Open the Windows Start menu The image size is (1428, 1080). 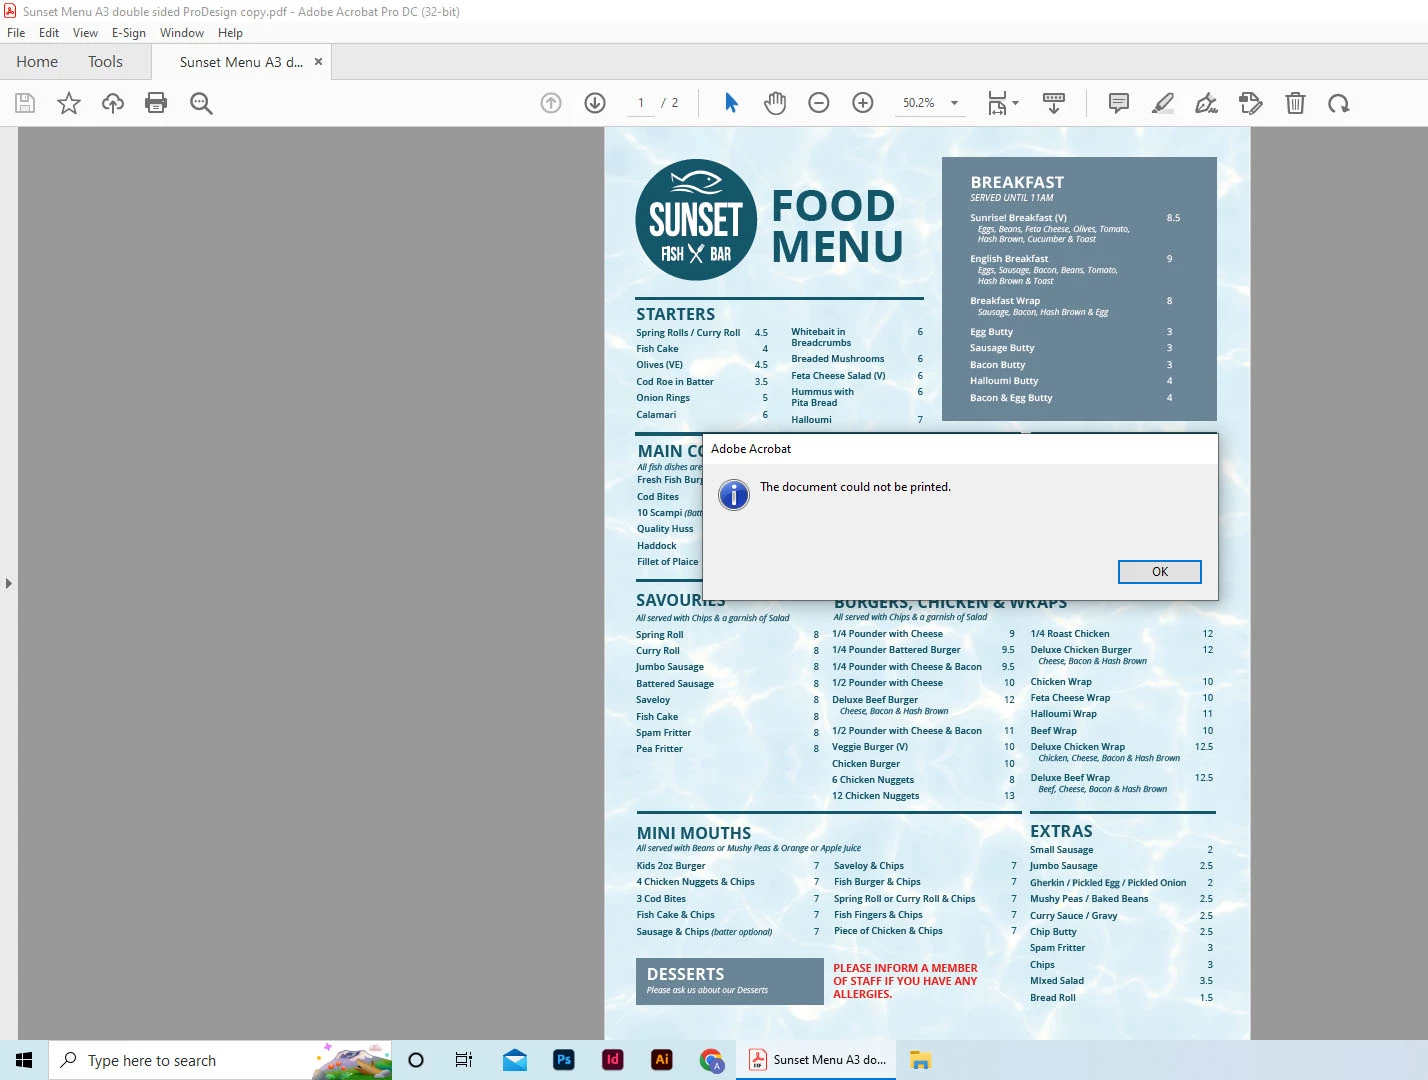(x=24, y=1060)
